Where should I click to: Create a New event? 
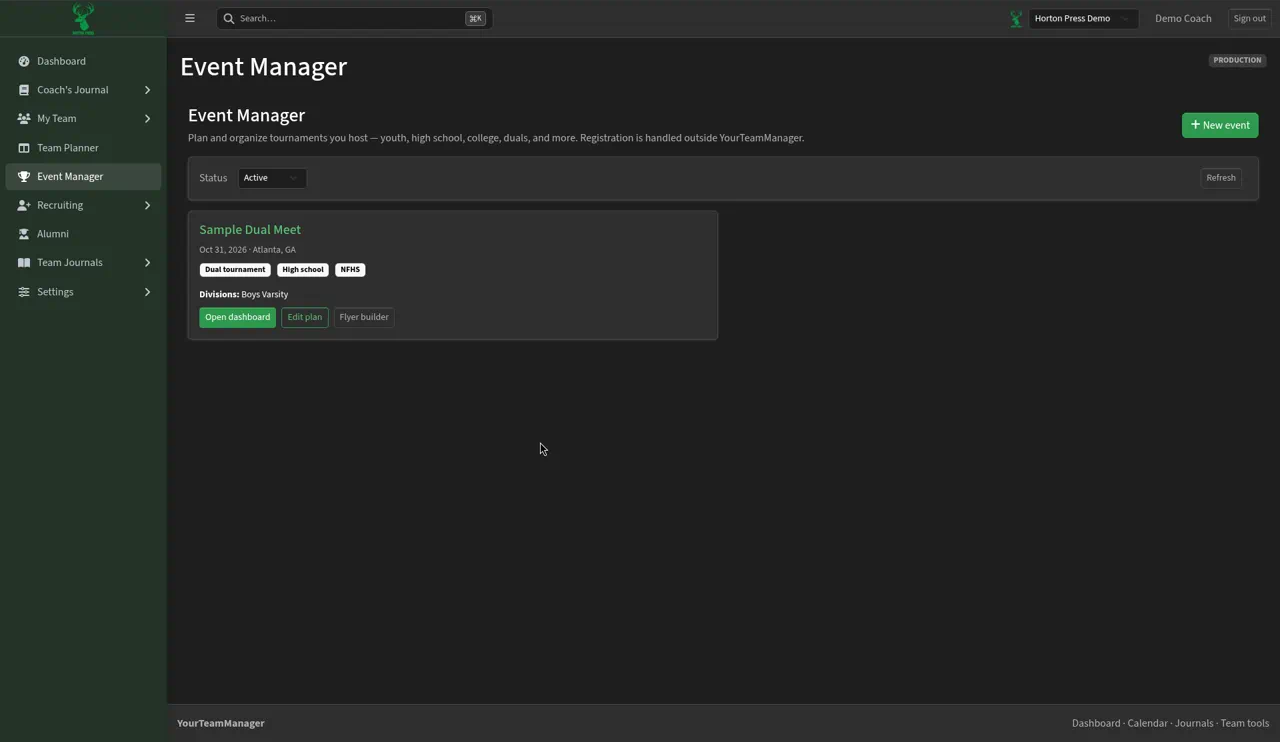(x=1220, y=125)
